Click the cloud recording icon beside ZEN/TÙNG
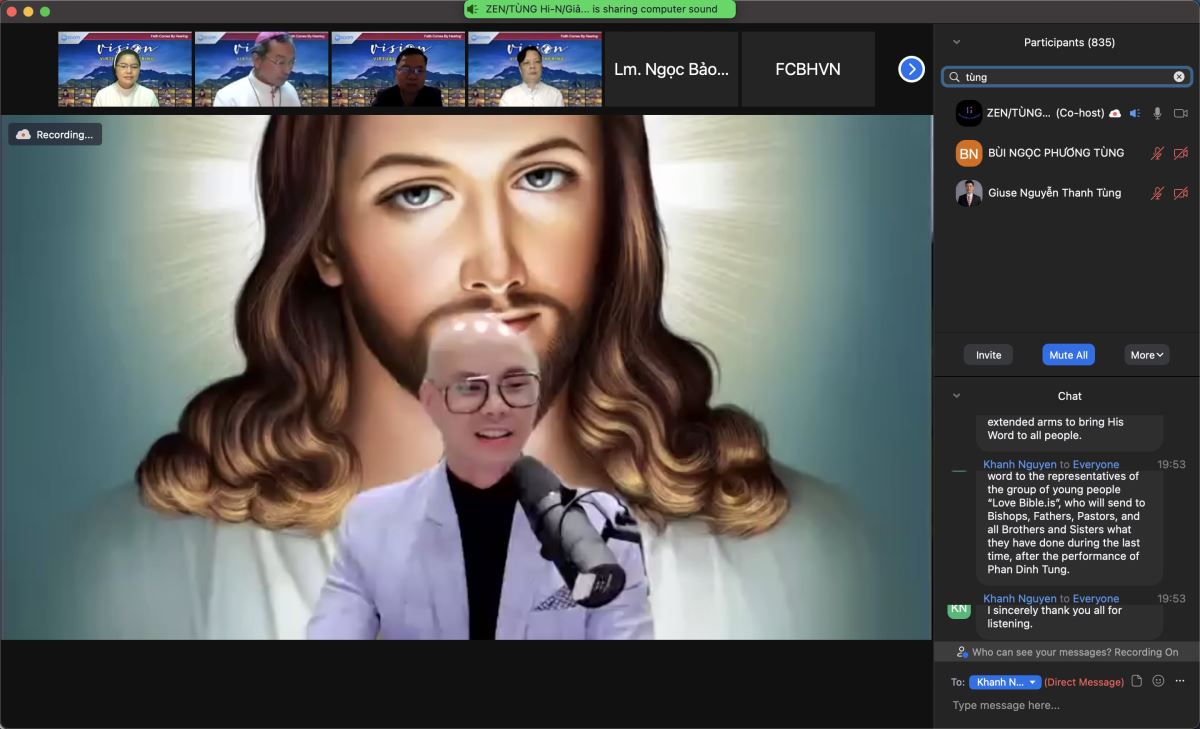 pyautogui.click(x=1115, y=113)
